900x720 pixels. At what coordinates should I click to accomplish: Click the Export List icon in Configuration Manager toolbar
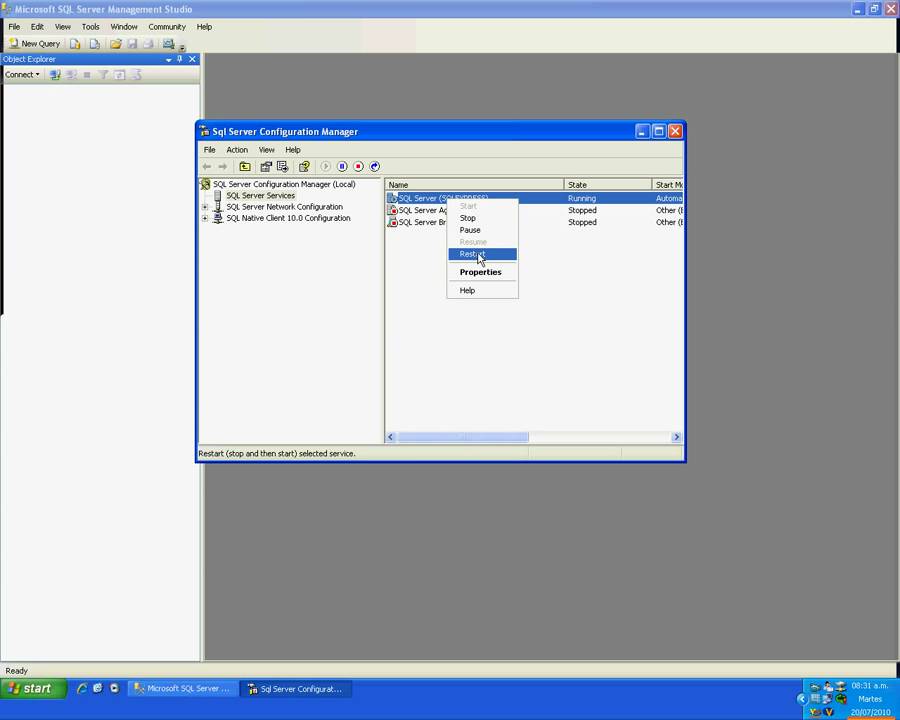282,167
